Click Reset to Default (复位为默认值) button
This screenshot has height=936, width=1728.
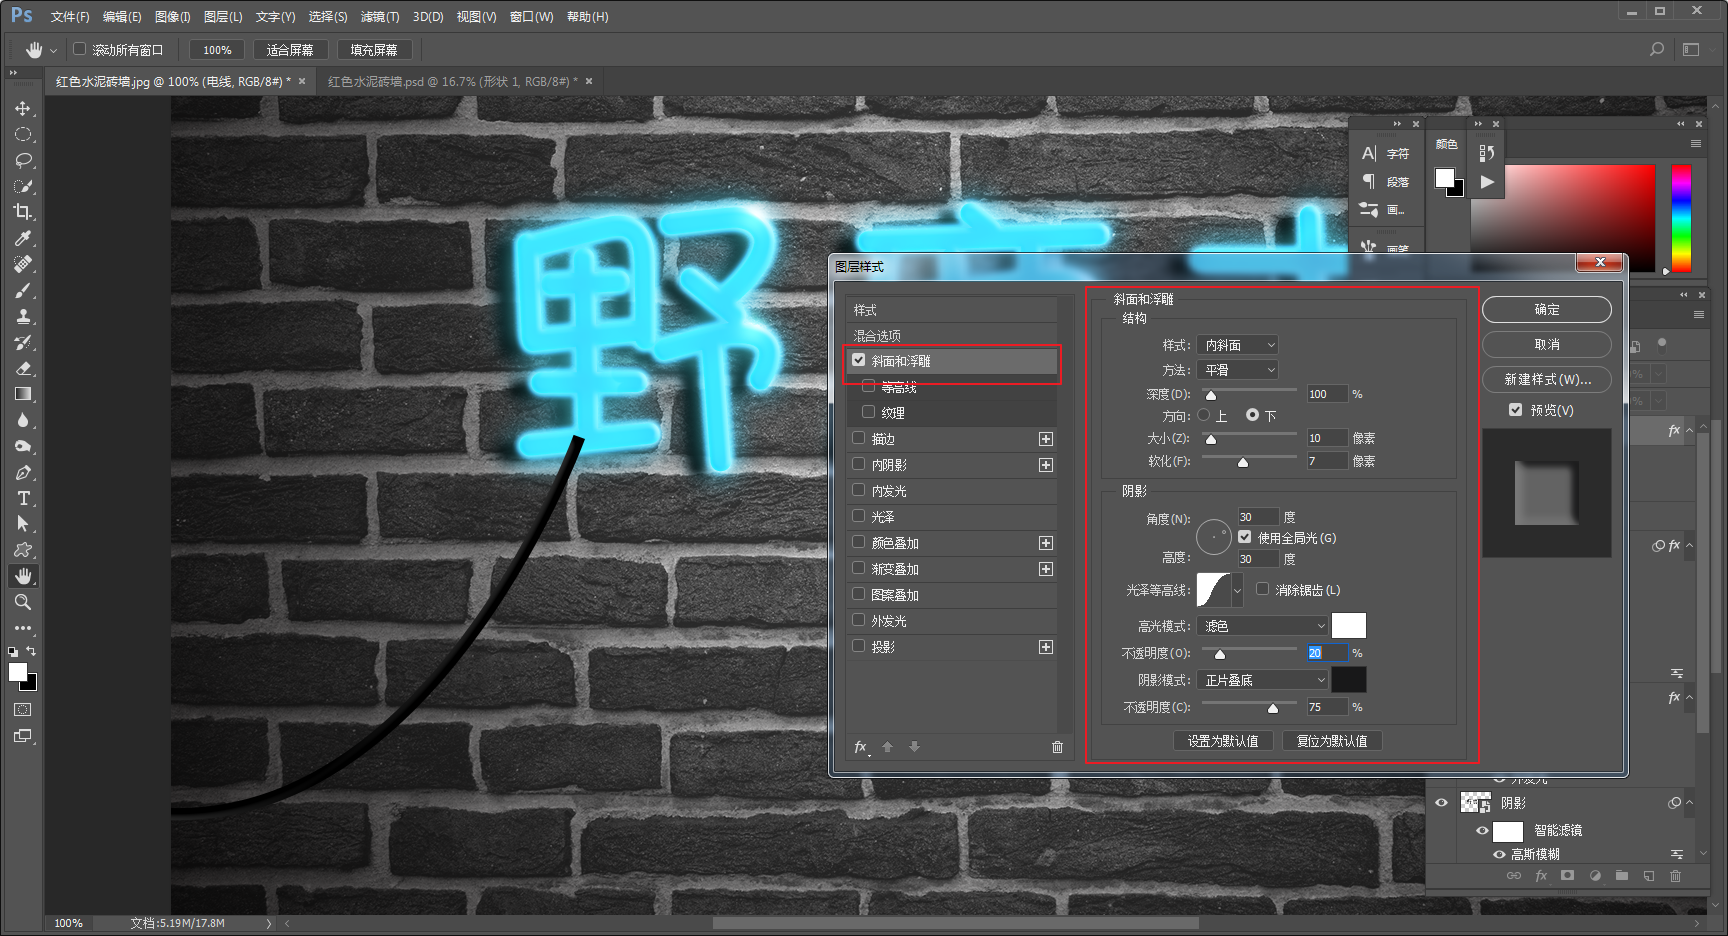(x=1332, y=741)
